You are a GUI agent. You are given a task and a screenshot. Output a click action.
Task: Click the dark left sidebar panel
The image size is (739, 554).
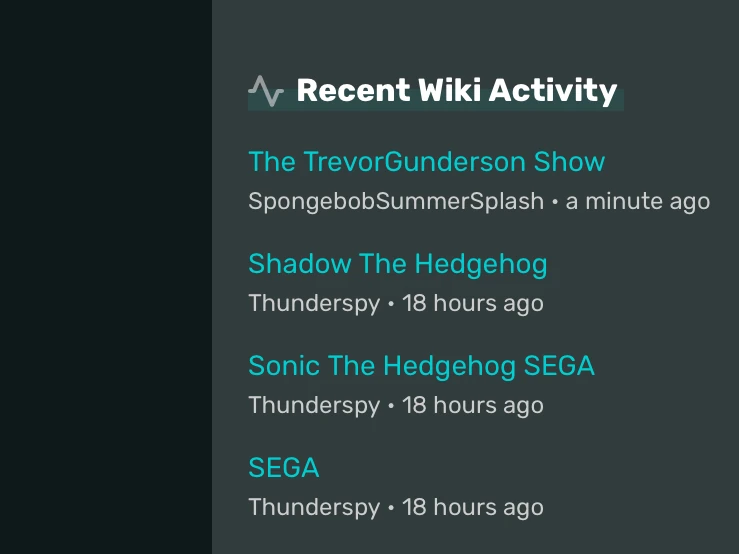105,277
